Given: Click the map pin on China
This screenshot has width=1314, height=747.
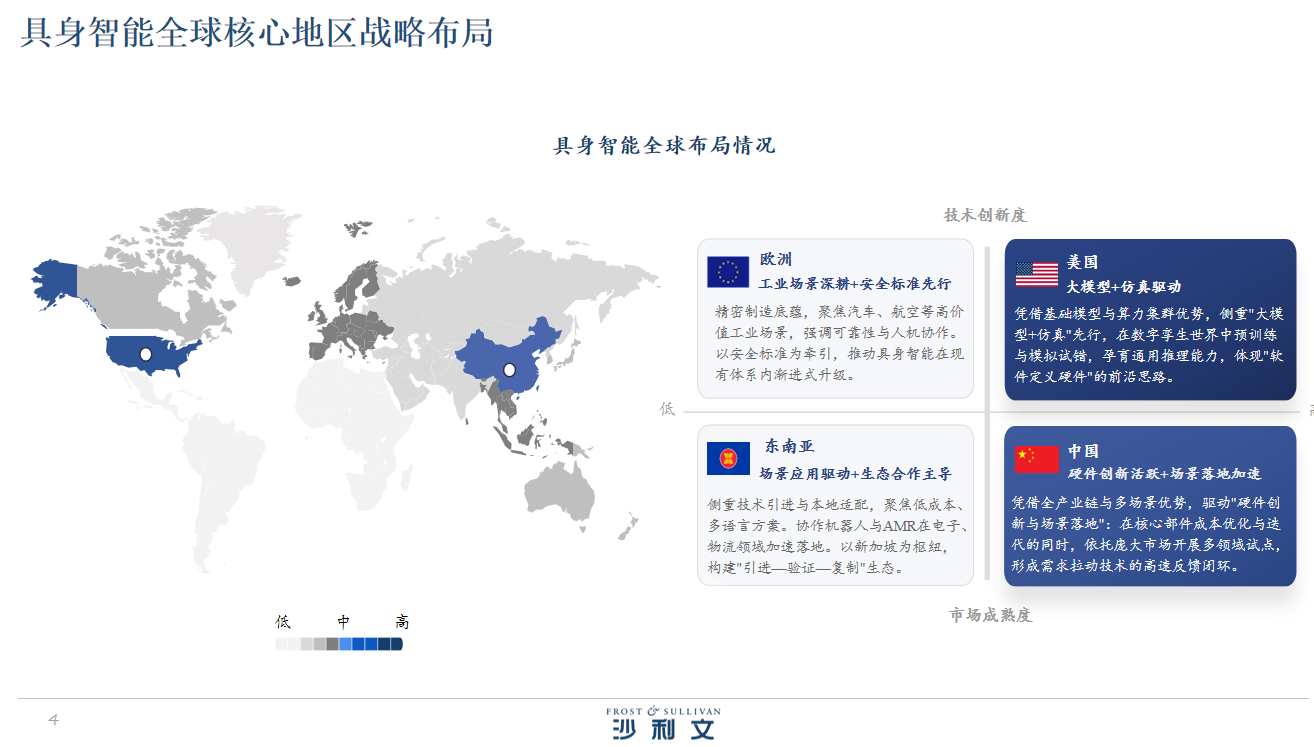Looking at the screenshot, I should point(509,370).
